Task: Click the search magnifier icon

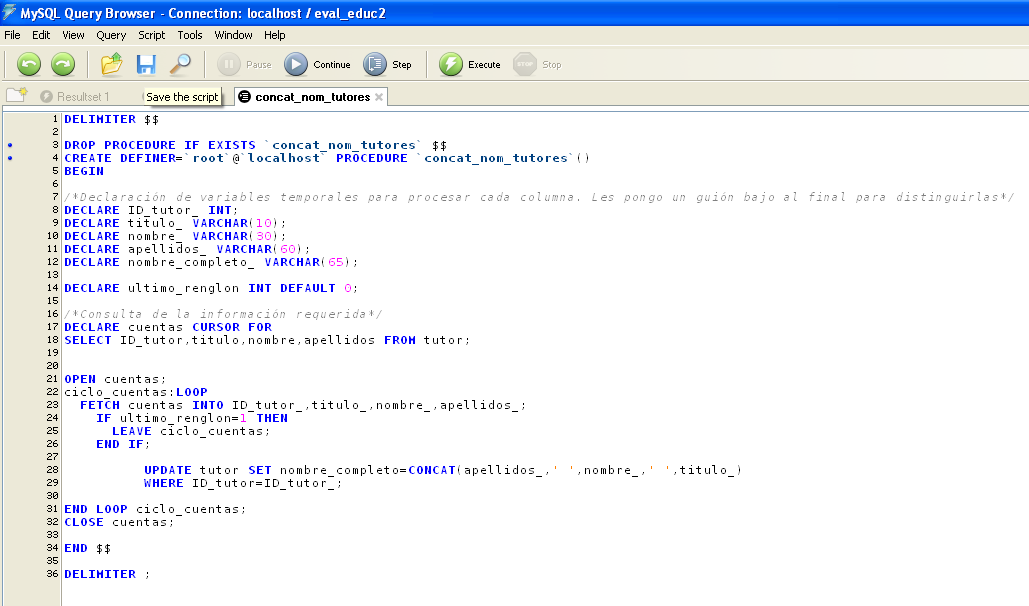Action: tap(180, 63)
